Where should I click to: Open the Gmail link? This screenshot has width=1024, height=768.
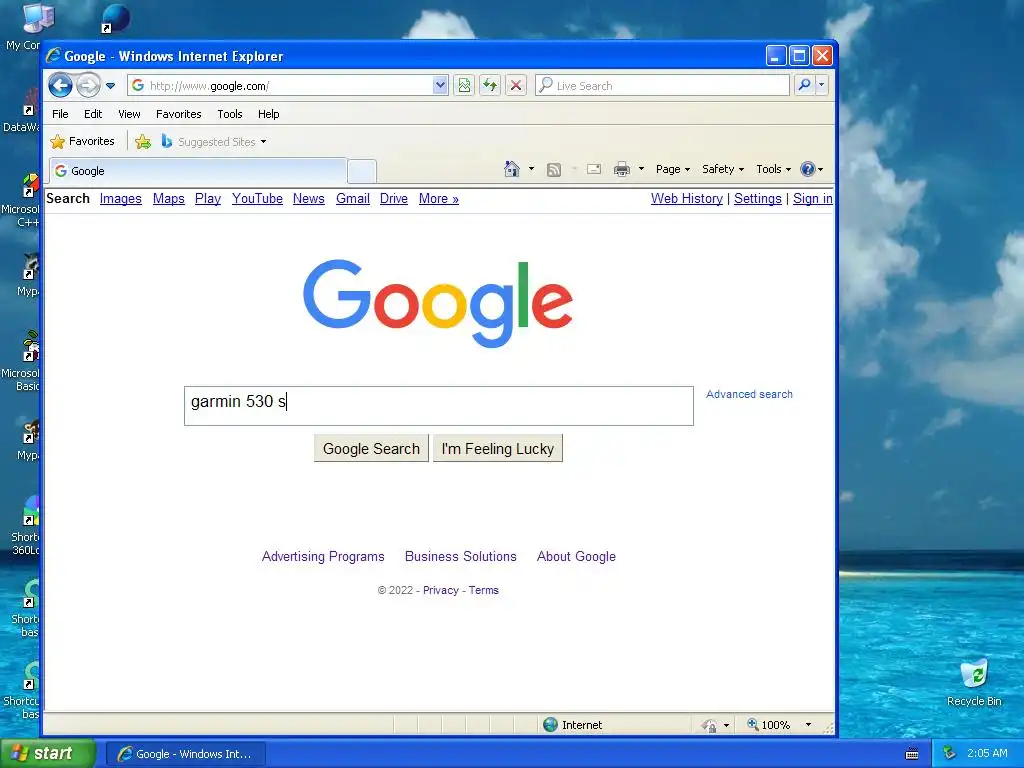[x=353, y=199]
